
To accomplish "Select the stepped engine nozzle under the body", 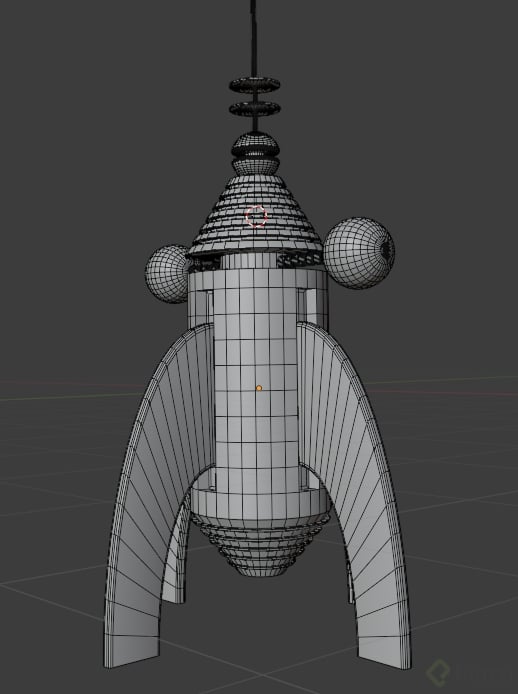I will pyautogui.click(x=259, y=547).
